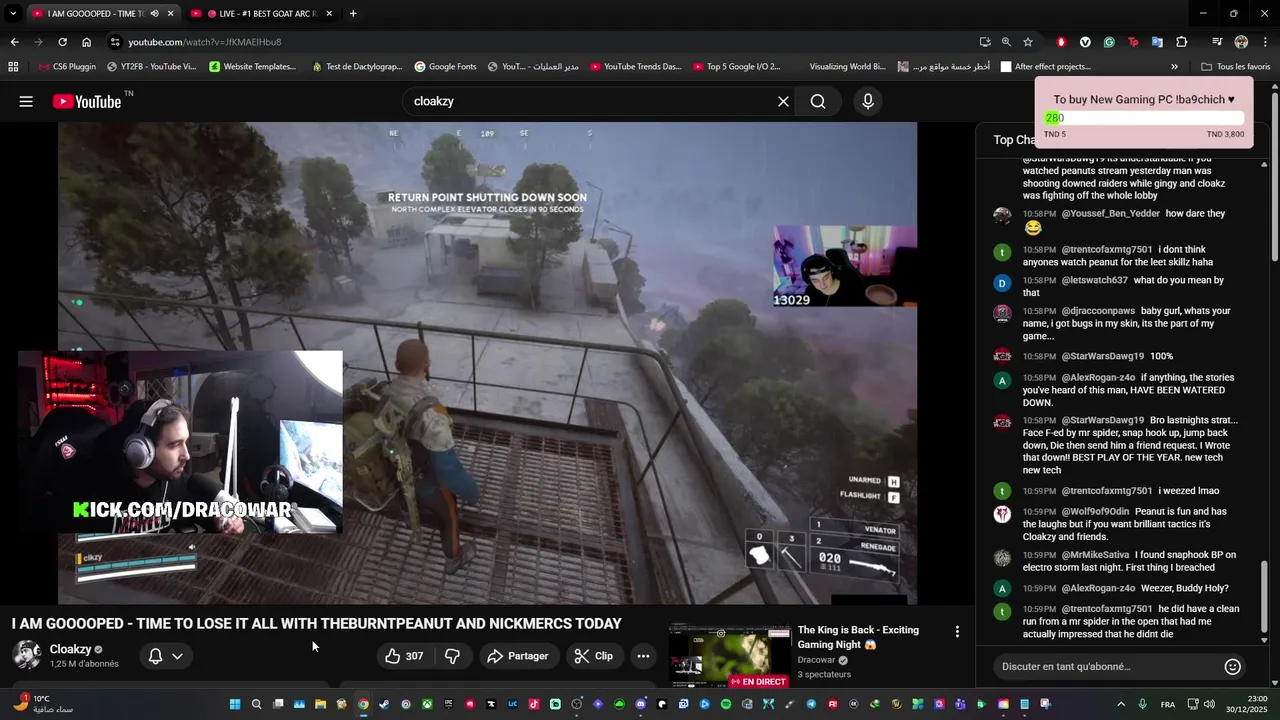The height and width of the screenshot is (720, 1280).
Task: Open the Website Templates bookmark
Action: coord(253,67)
